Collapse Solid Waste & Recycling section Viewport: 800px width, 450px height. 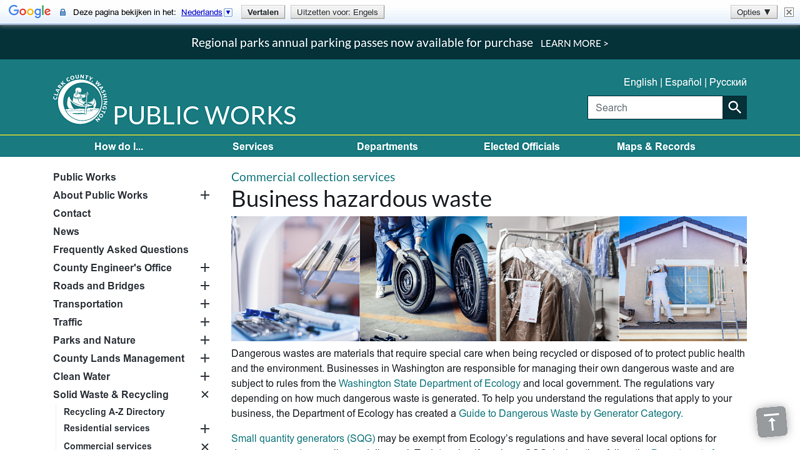tap(205, 394)
